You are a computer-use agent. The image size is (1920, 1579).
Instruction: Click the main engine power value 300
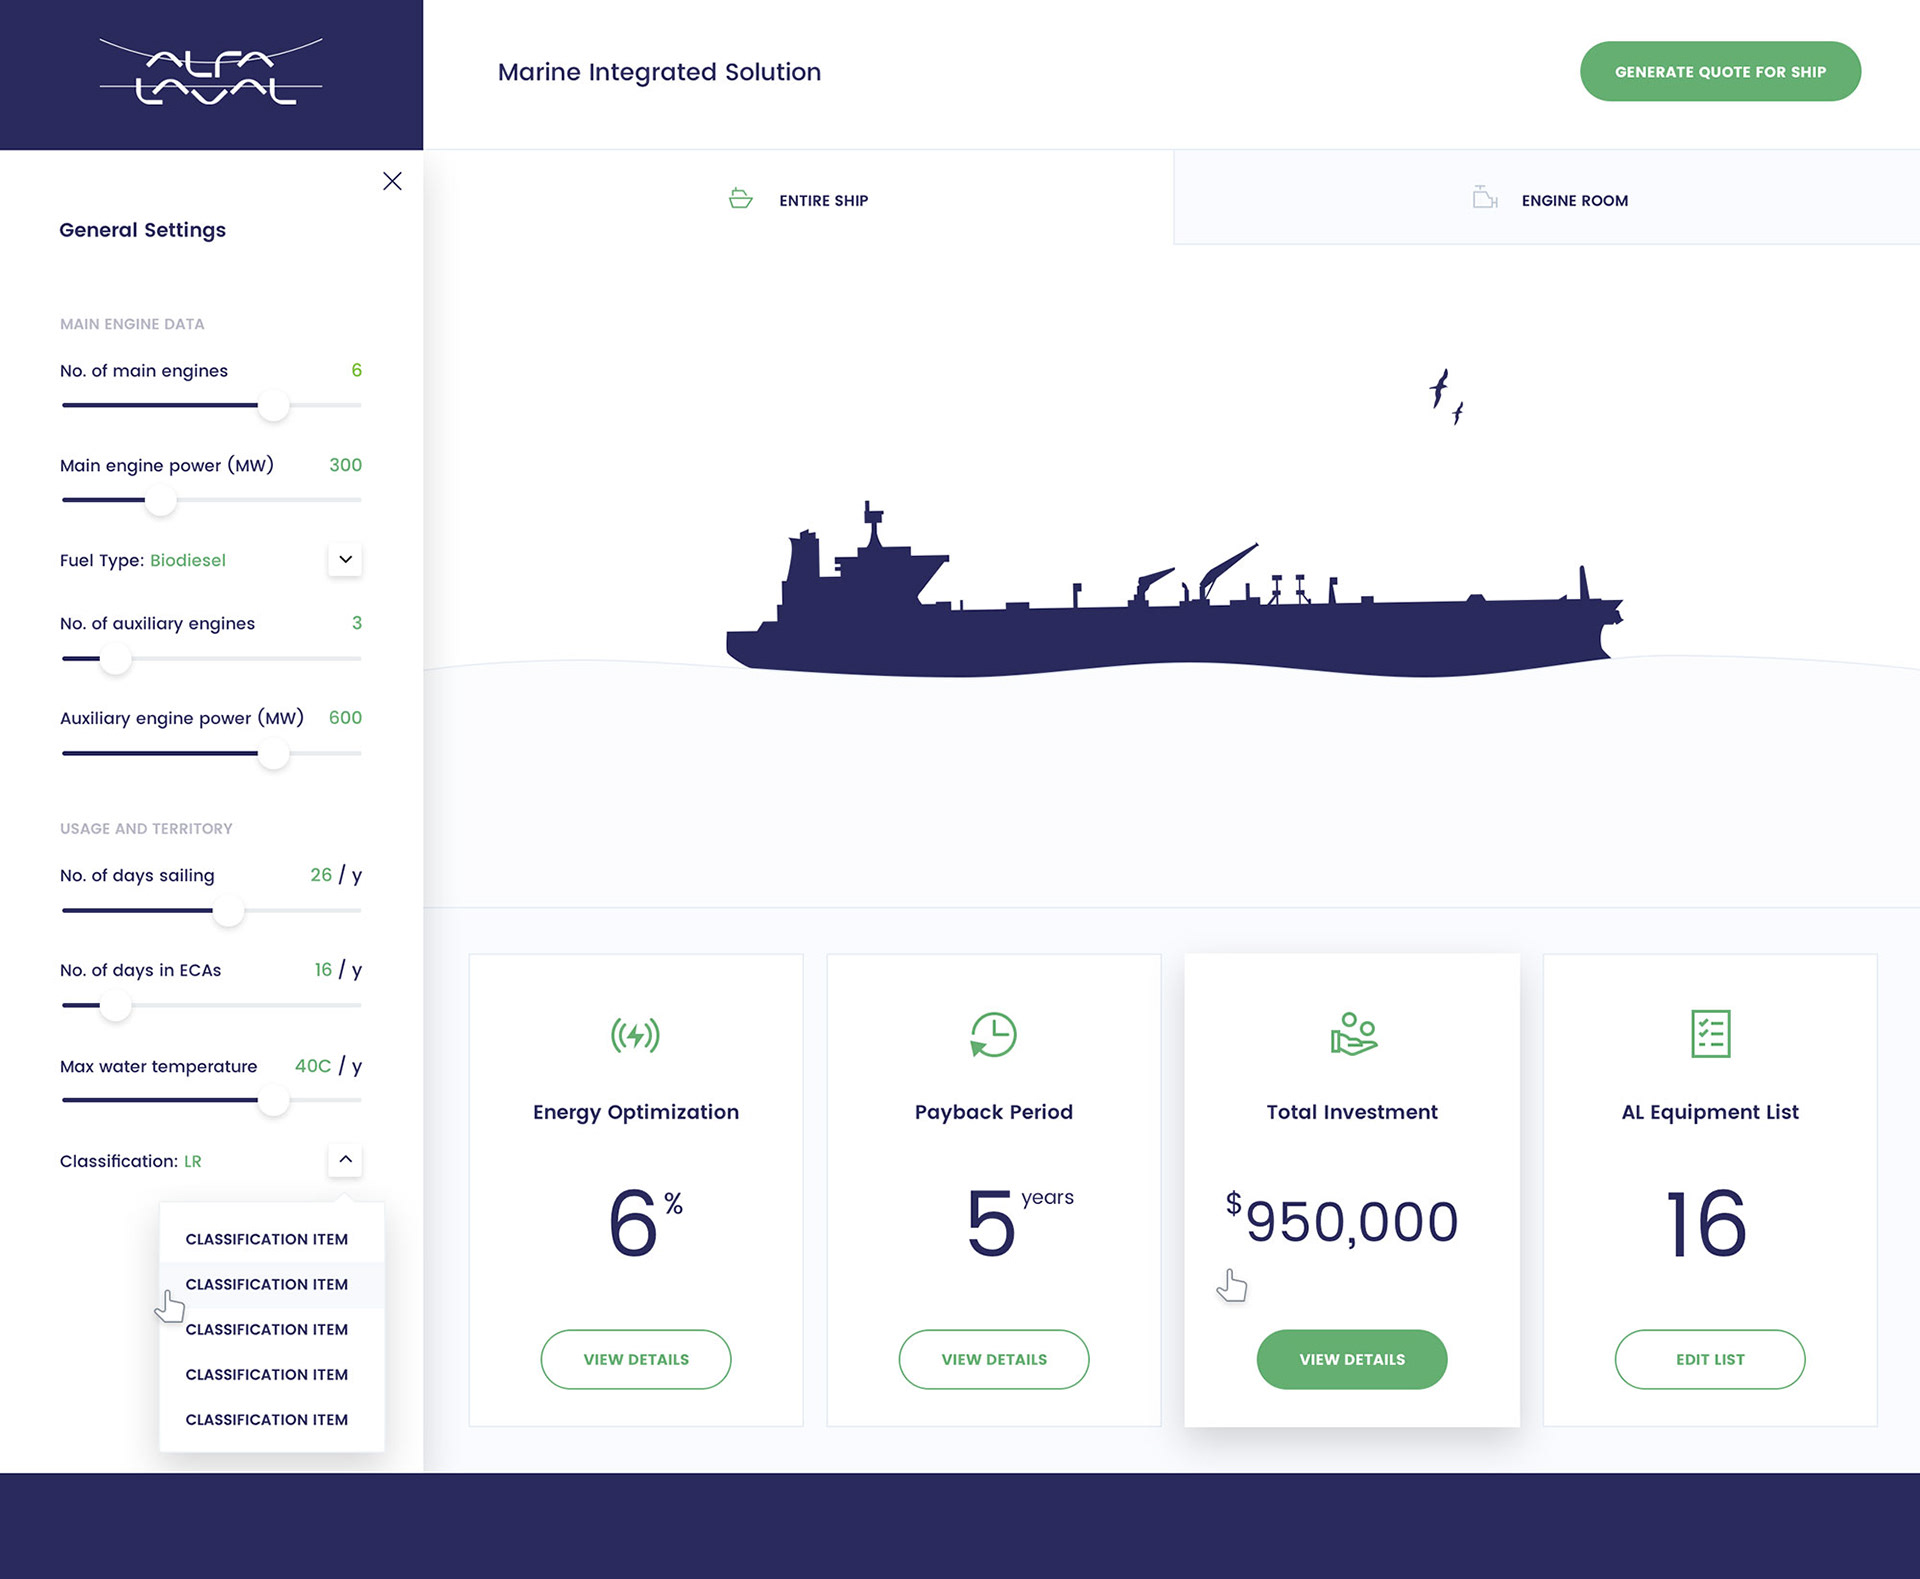(x=345, y=465)
